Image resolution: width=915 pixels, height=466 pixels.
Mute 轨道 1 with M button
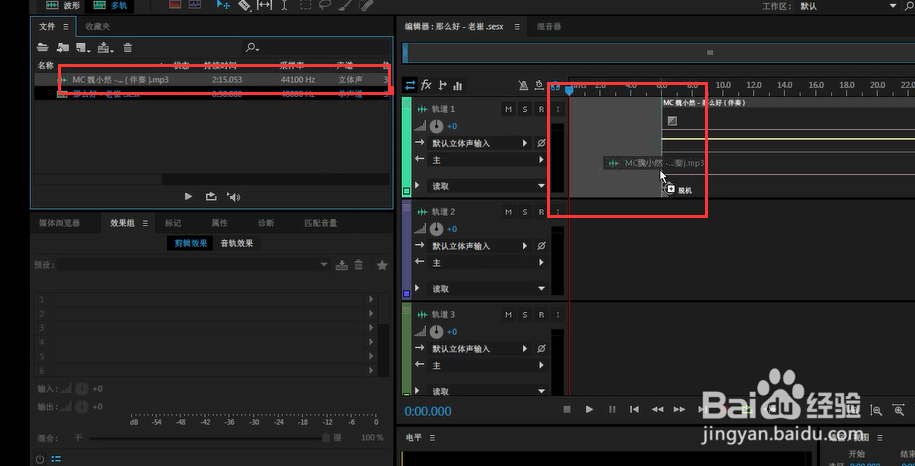click(x=508, y=109)
